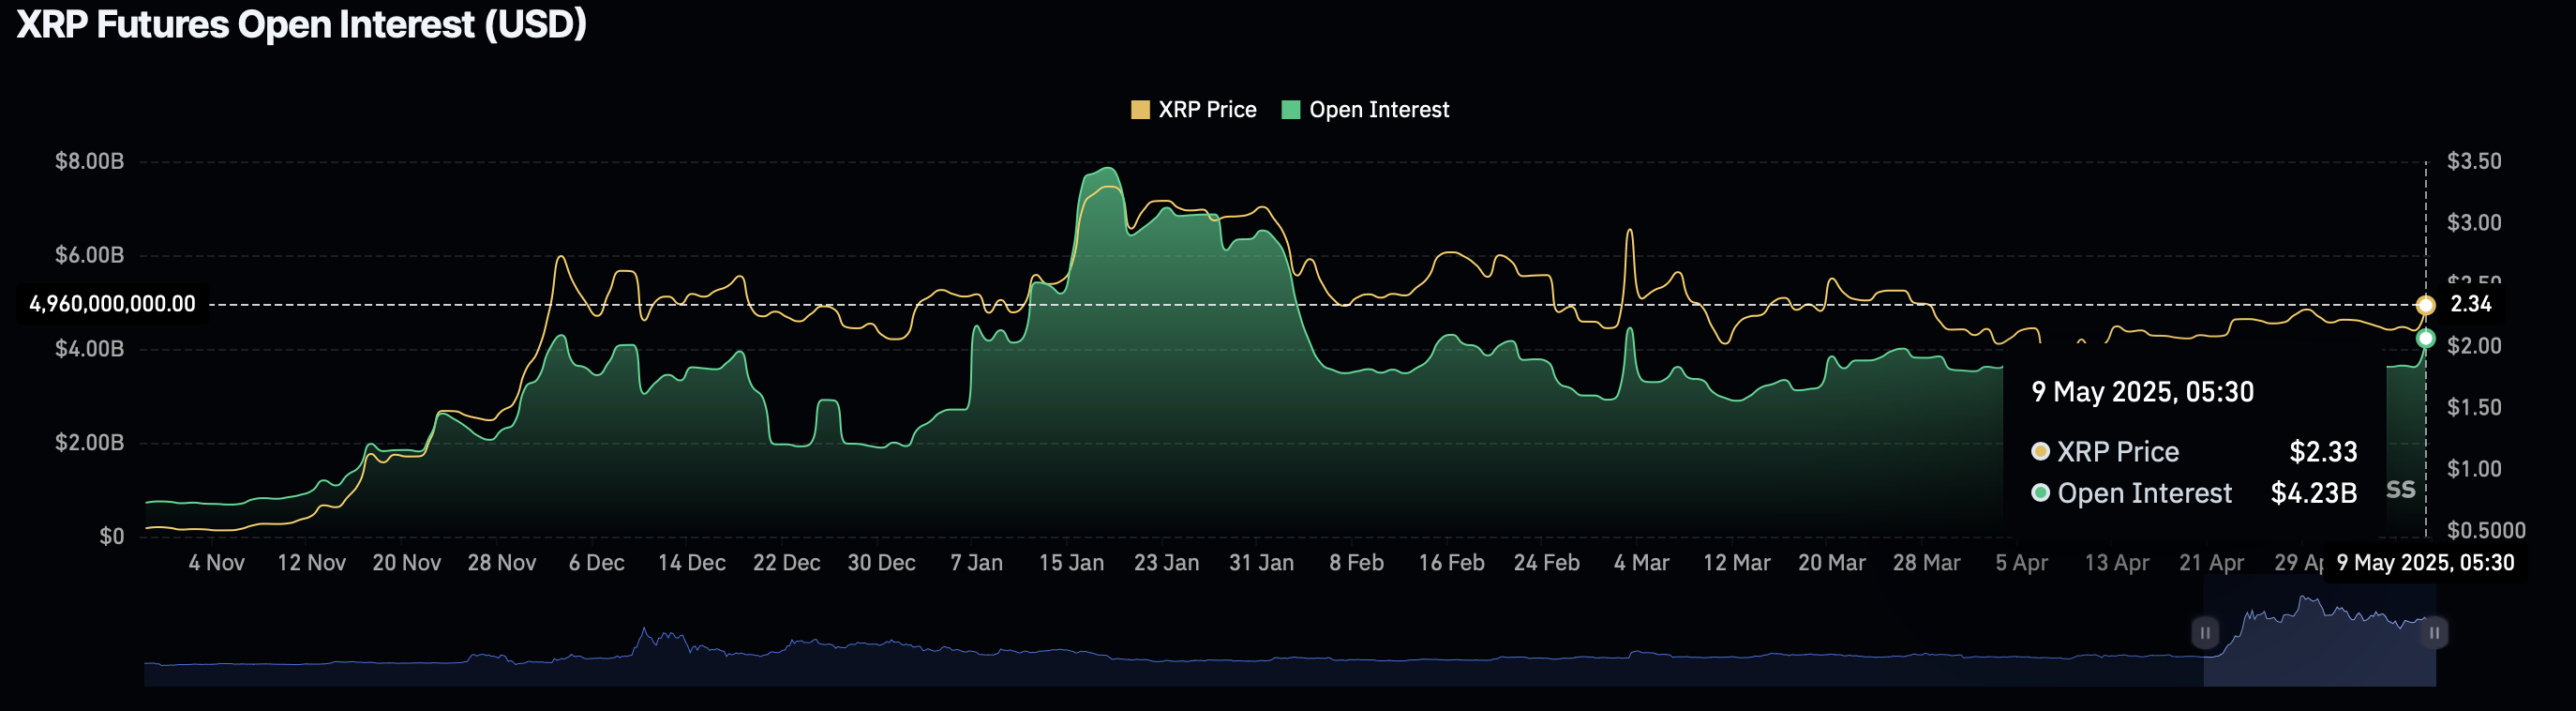The height and width of the screenshot is (711, 2576).
Task: Click the 20 Nov date label
Action: (407, 563)
